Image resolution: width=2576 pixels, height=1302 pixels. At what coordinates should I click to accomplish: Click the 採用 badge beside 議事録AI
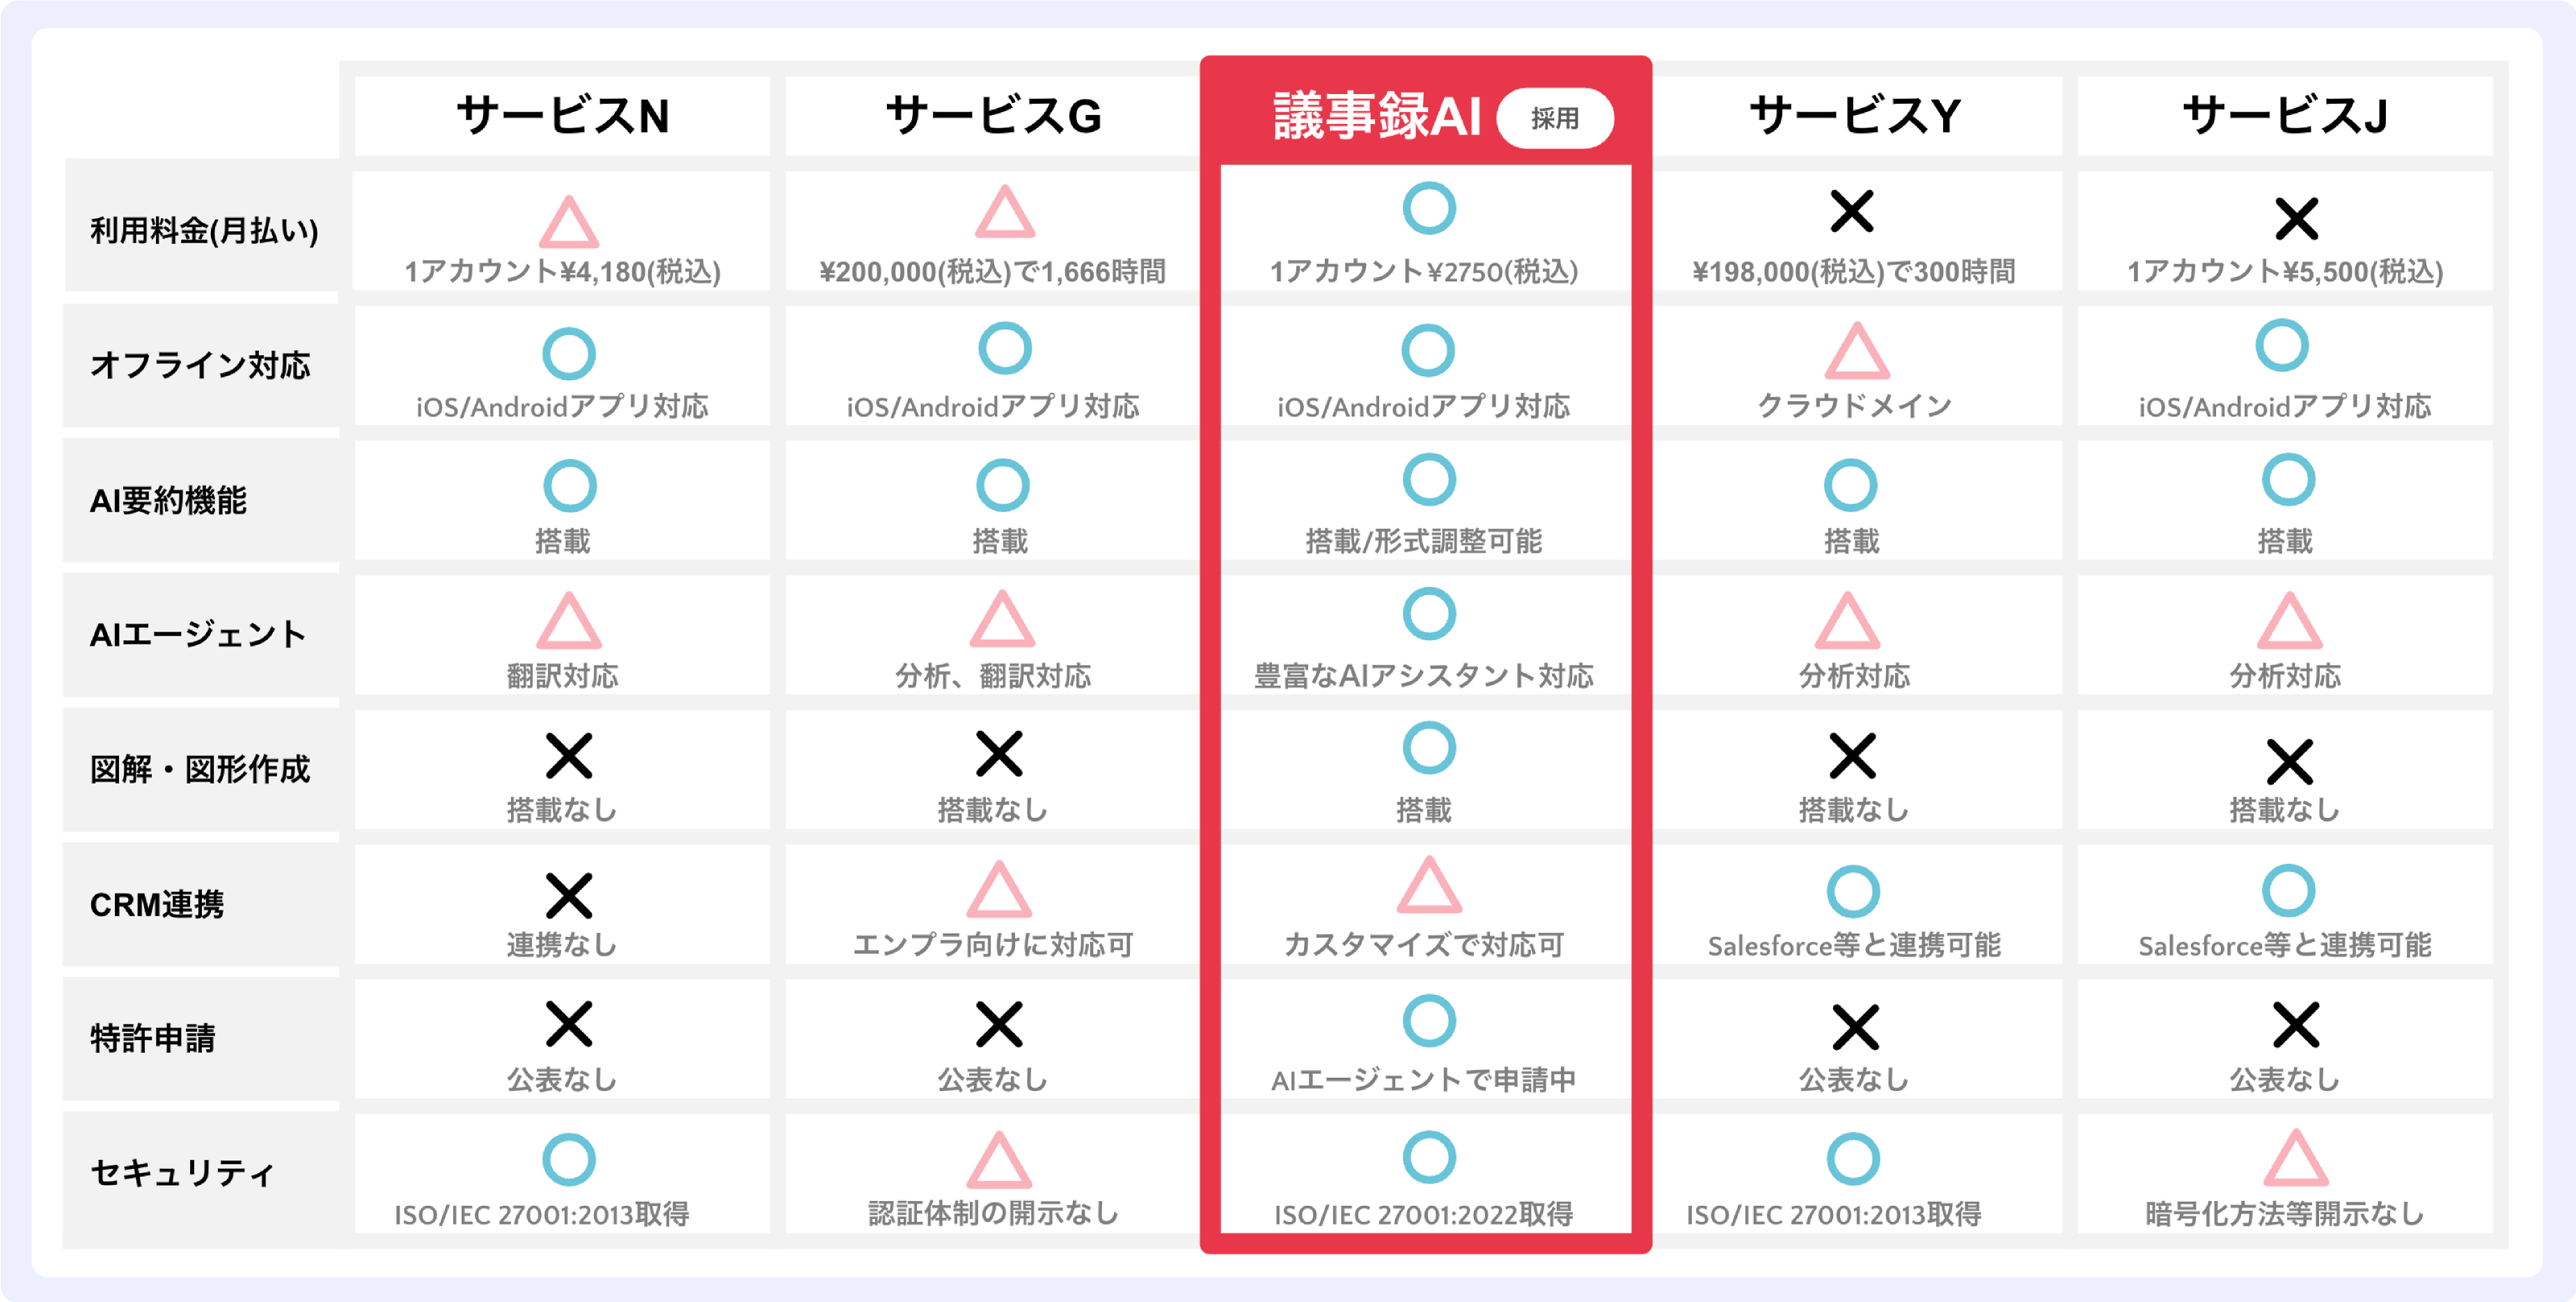[1554, 118]
